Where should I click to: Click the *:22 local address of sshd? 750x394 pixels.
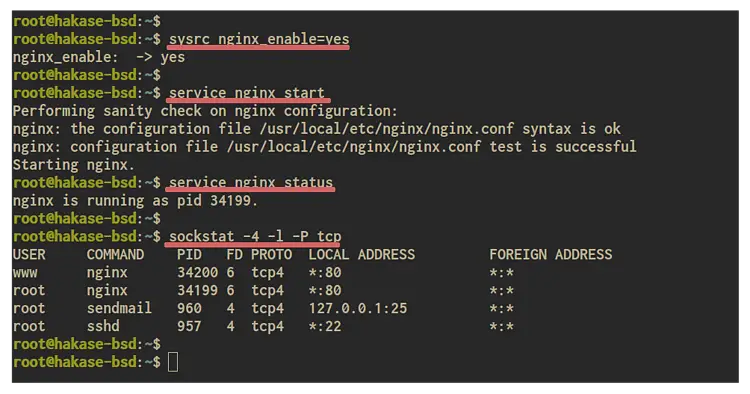(325, 326)
